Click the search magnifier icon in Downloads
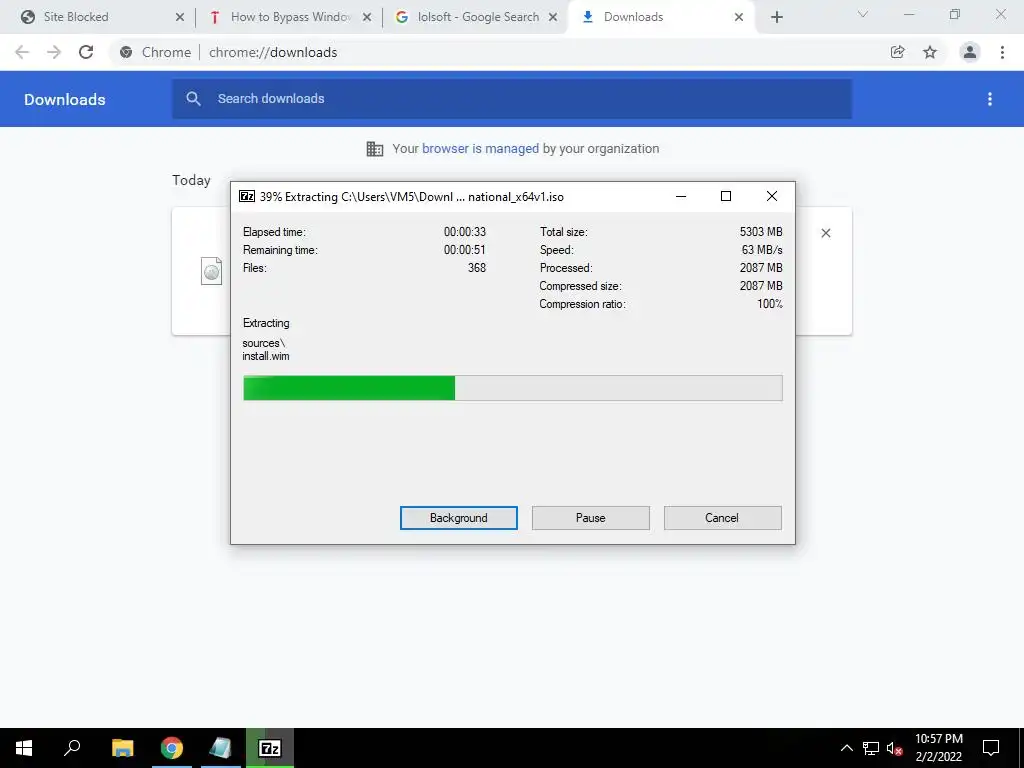Screen dimensions: 1024x768 193,99
